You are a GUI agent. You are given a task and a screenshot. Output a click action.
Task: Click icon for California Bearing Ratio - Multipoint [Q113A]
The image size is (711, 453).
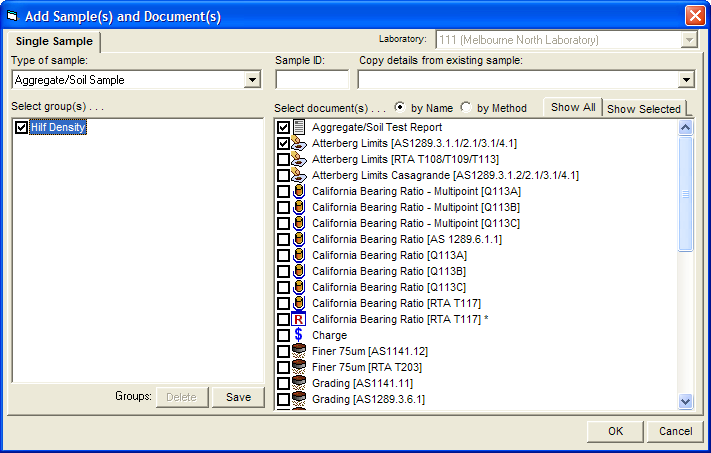[299, 191]
